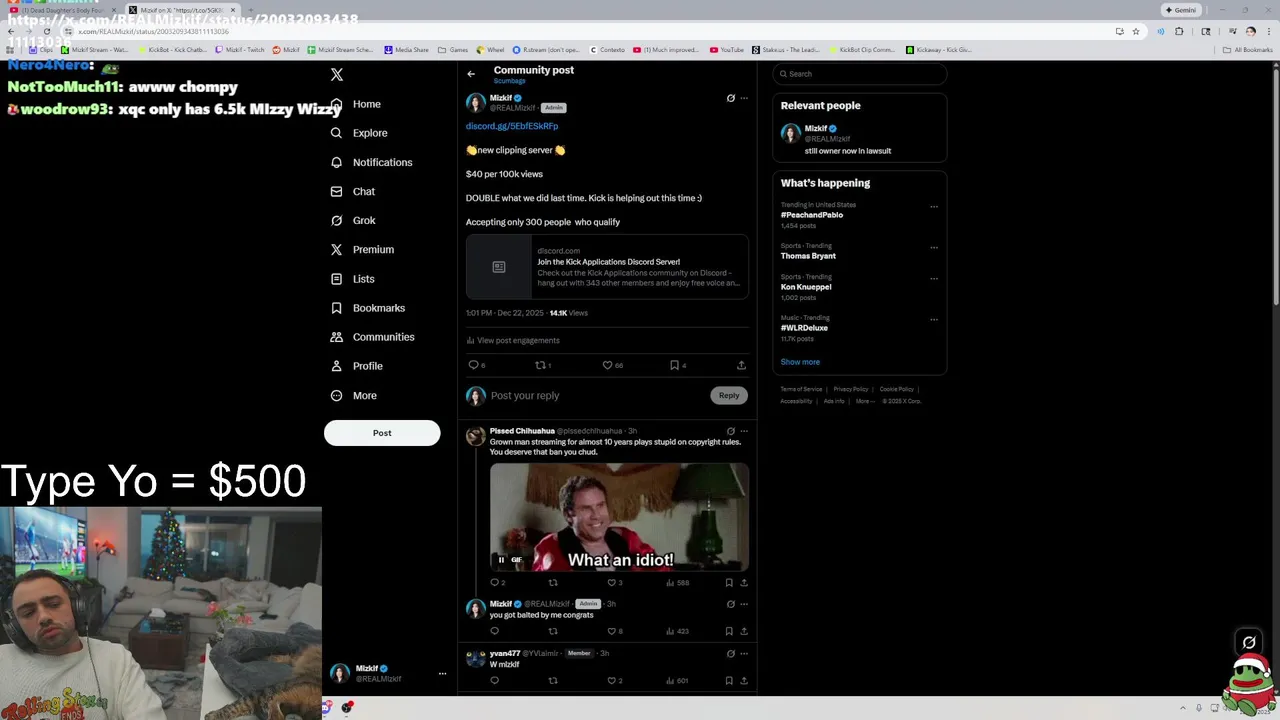
Task: Pause the What an idiot GIF
Action: pyautogui.click(x=501, y=560)
